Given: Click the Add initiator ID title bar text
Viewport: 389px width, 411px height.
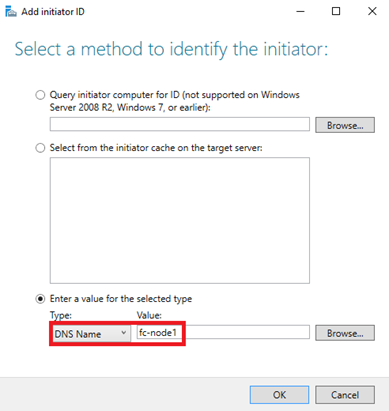Looking at the screenshot, I should tap(53, 12).
